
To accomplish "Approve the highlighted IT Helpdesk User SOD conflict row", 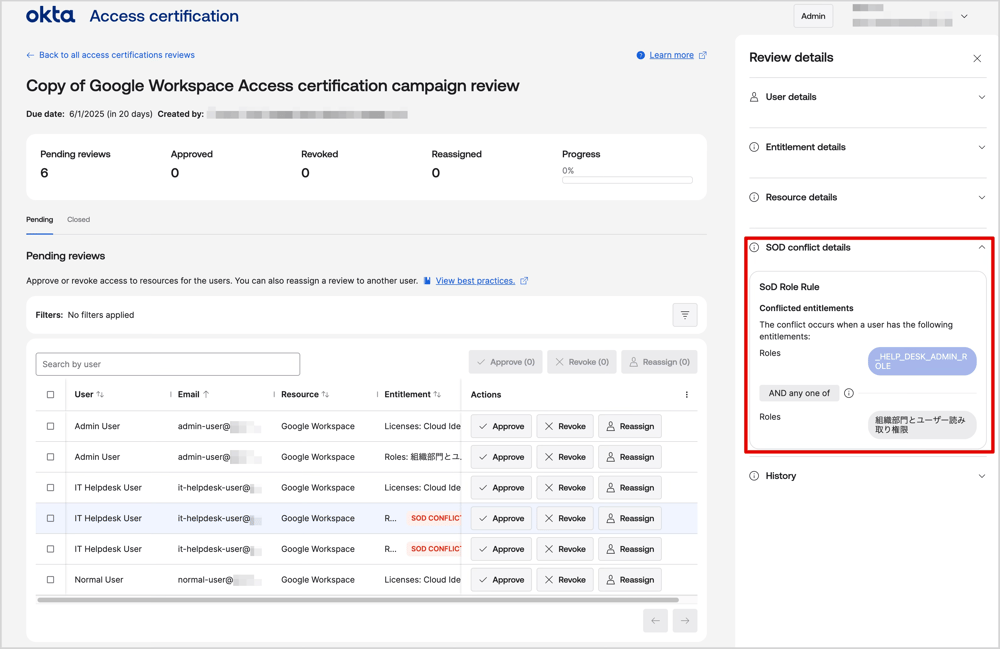I will (501, 518).
